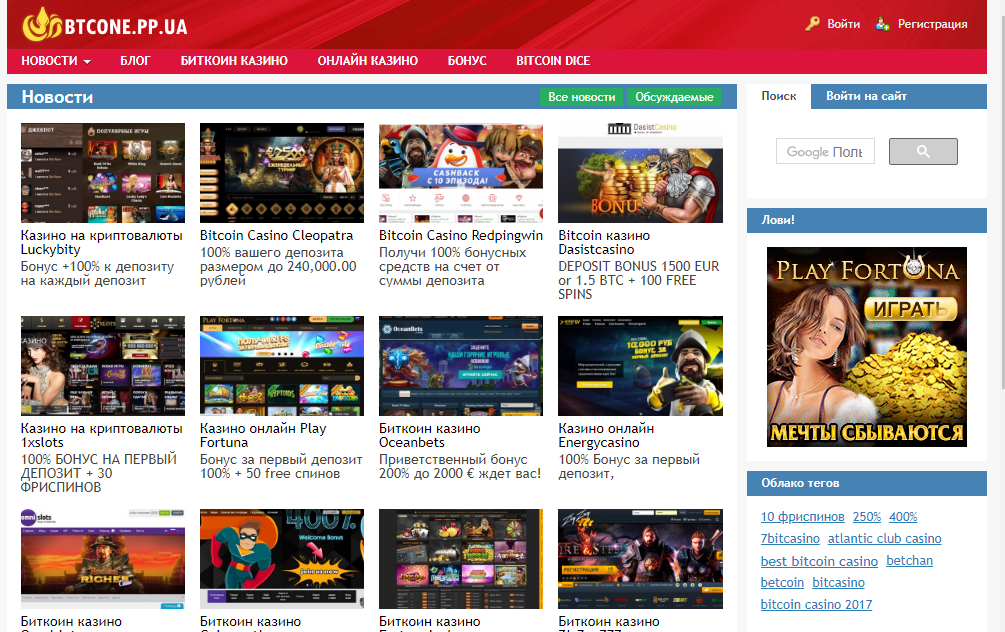Image resolution: width=1005 pixels, height=632 pixels.
Task: Open the Bitcoin Dice menu item
Action: 553,61
